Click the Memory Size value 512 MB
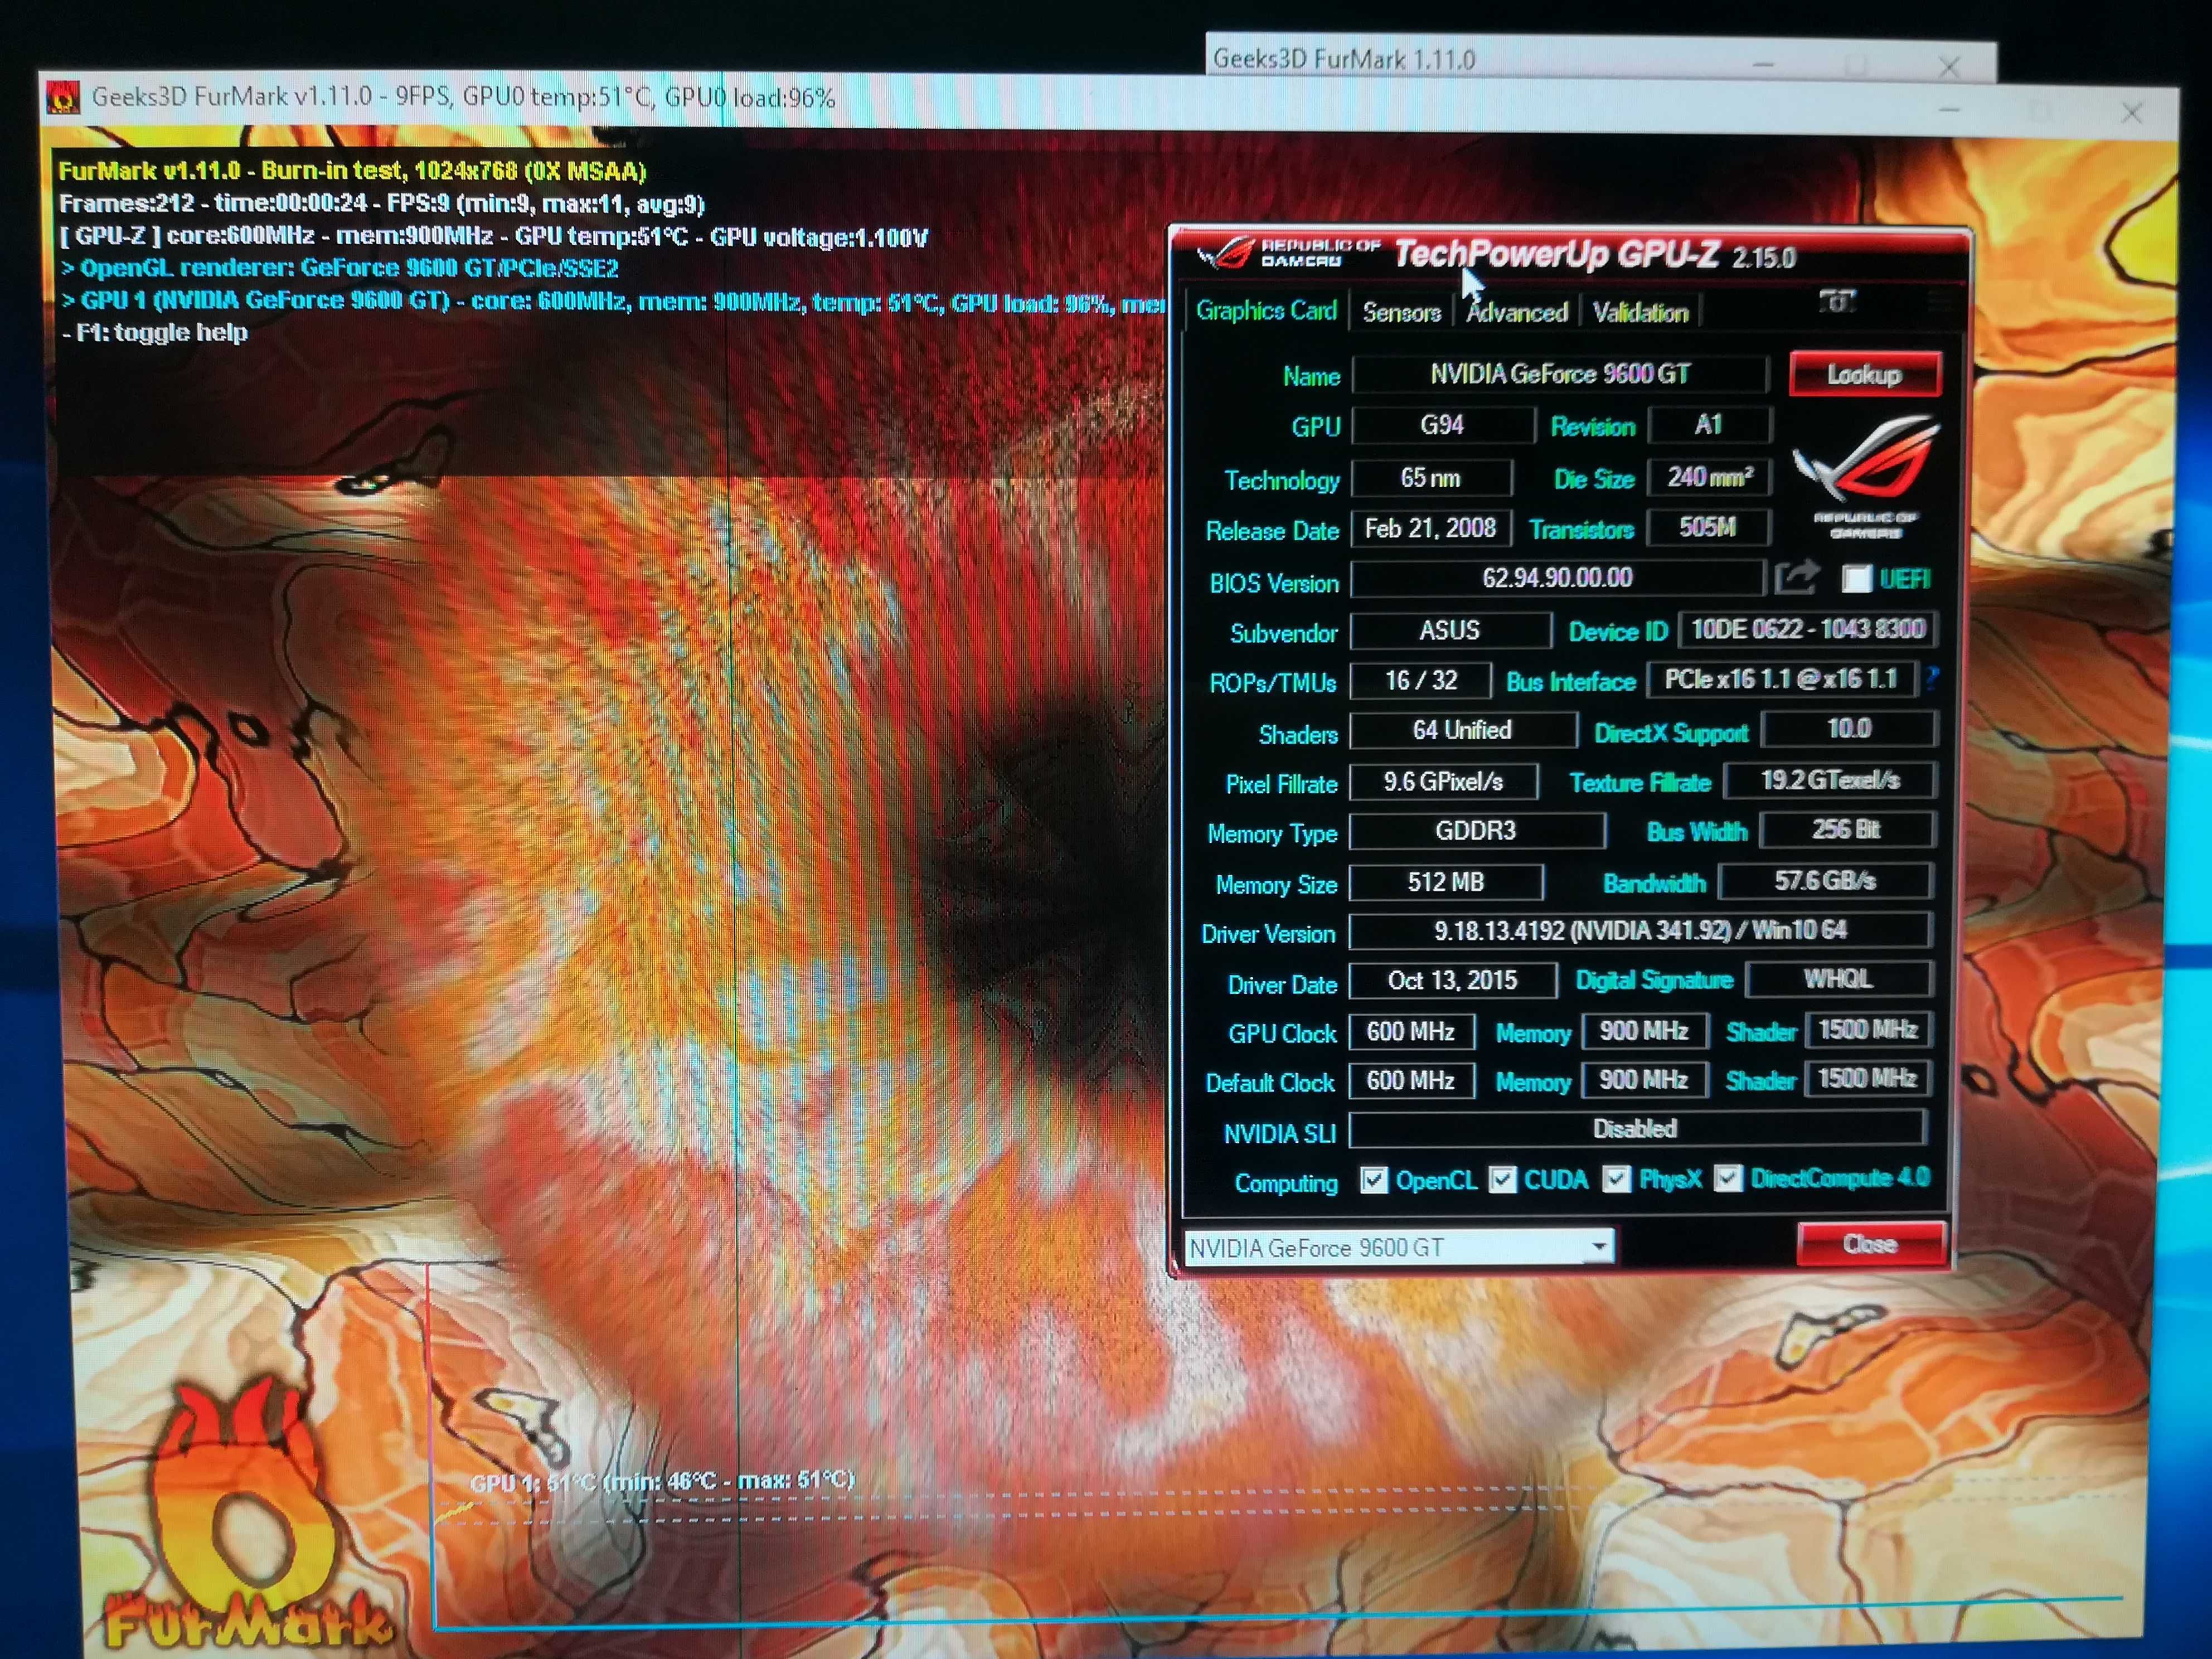 (x=1446, y=882)
